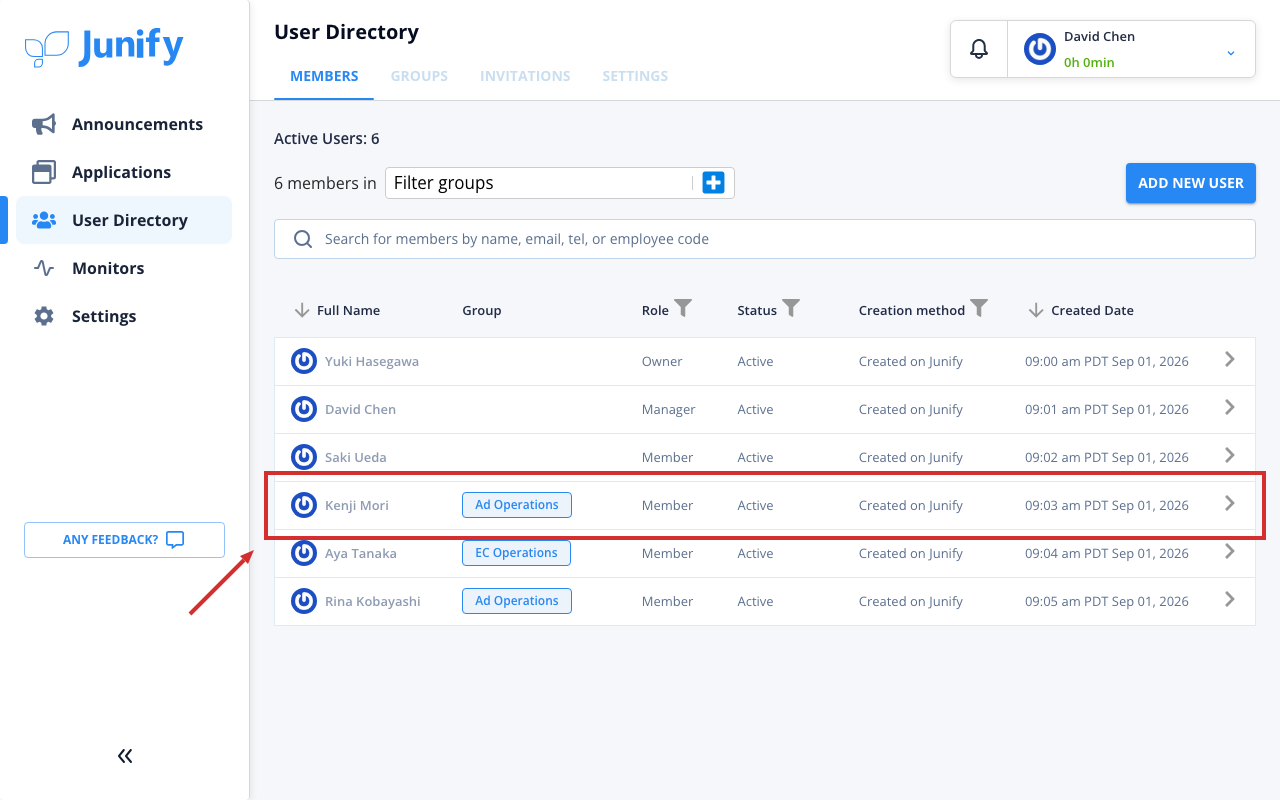Screen dimensions: 1280x800
Task: Click Yuki Hasegawa's avatar icon
Action: (304, 361)
